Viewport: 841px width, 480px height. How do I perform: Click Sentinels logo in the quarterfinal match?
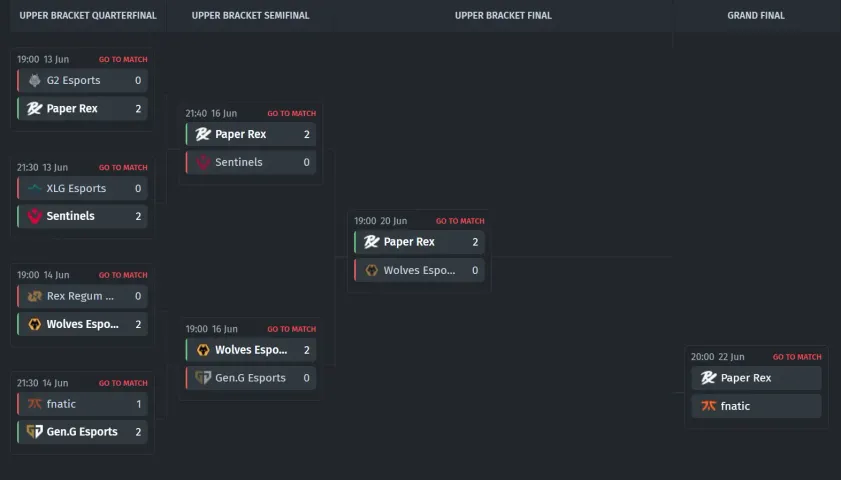click(34, 216)
